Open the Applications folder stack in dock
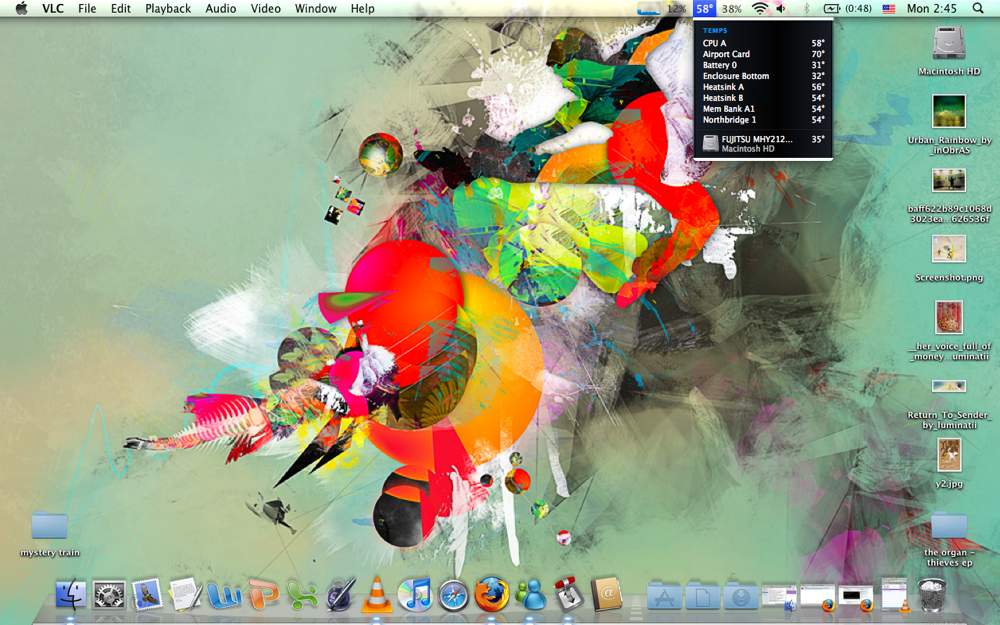 point(664,596)
